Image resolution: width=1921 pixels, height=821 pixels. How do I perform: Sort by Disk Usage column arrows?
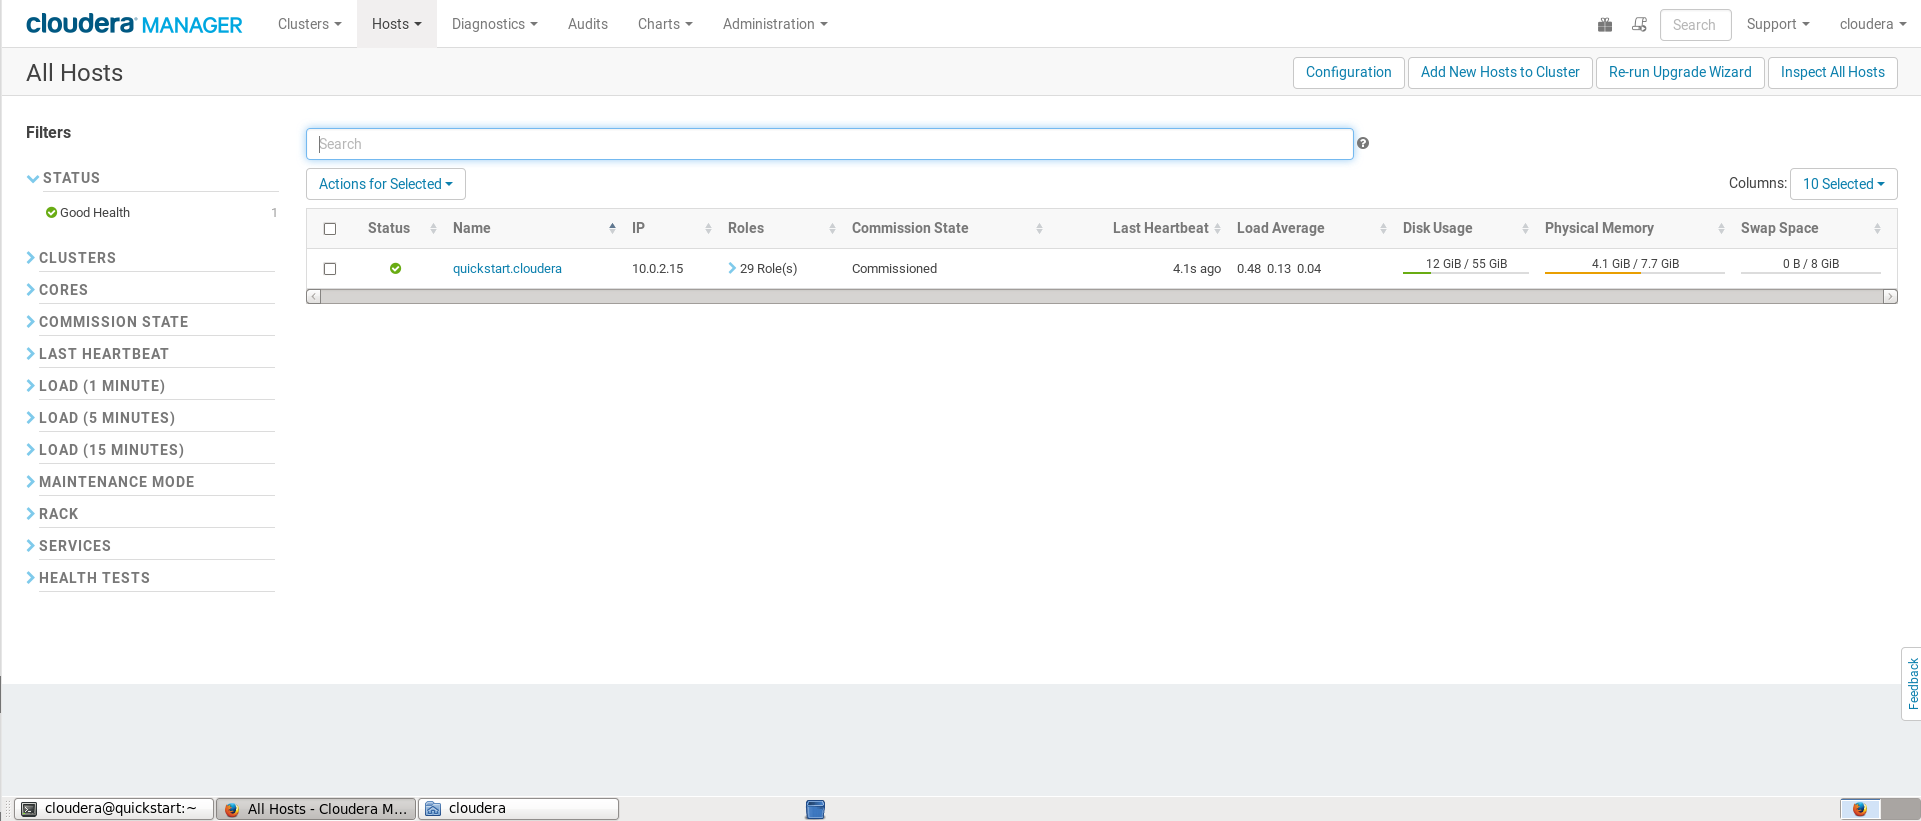[x=1525, y=229]
